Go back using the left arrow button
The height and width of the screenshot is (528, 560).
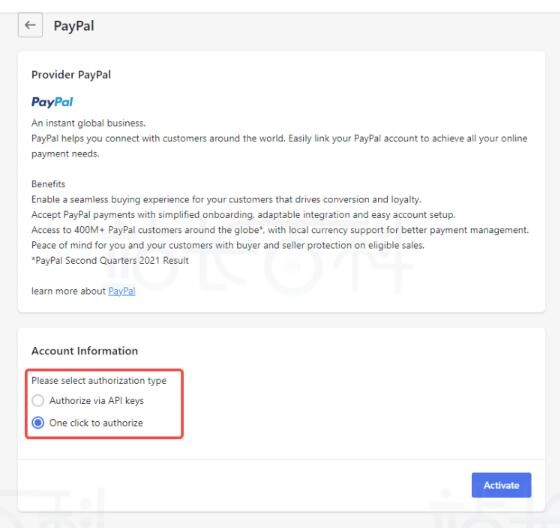click(x=30, y=25)
